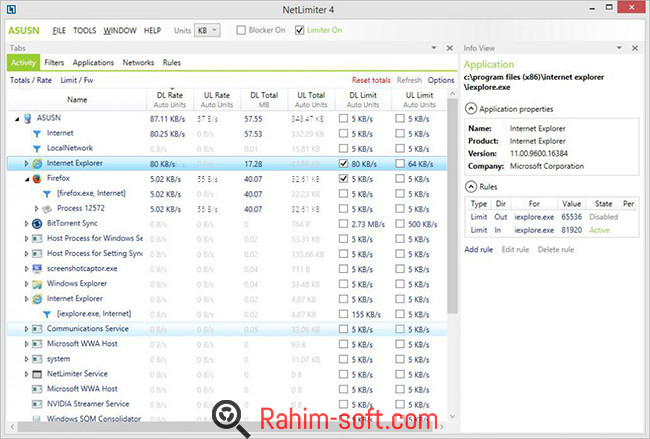Switch to the Rules tab
The height and width of the screenshot is (439, 650).
172,63
